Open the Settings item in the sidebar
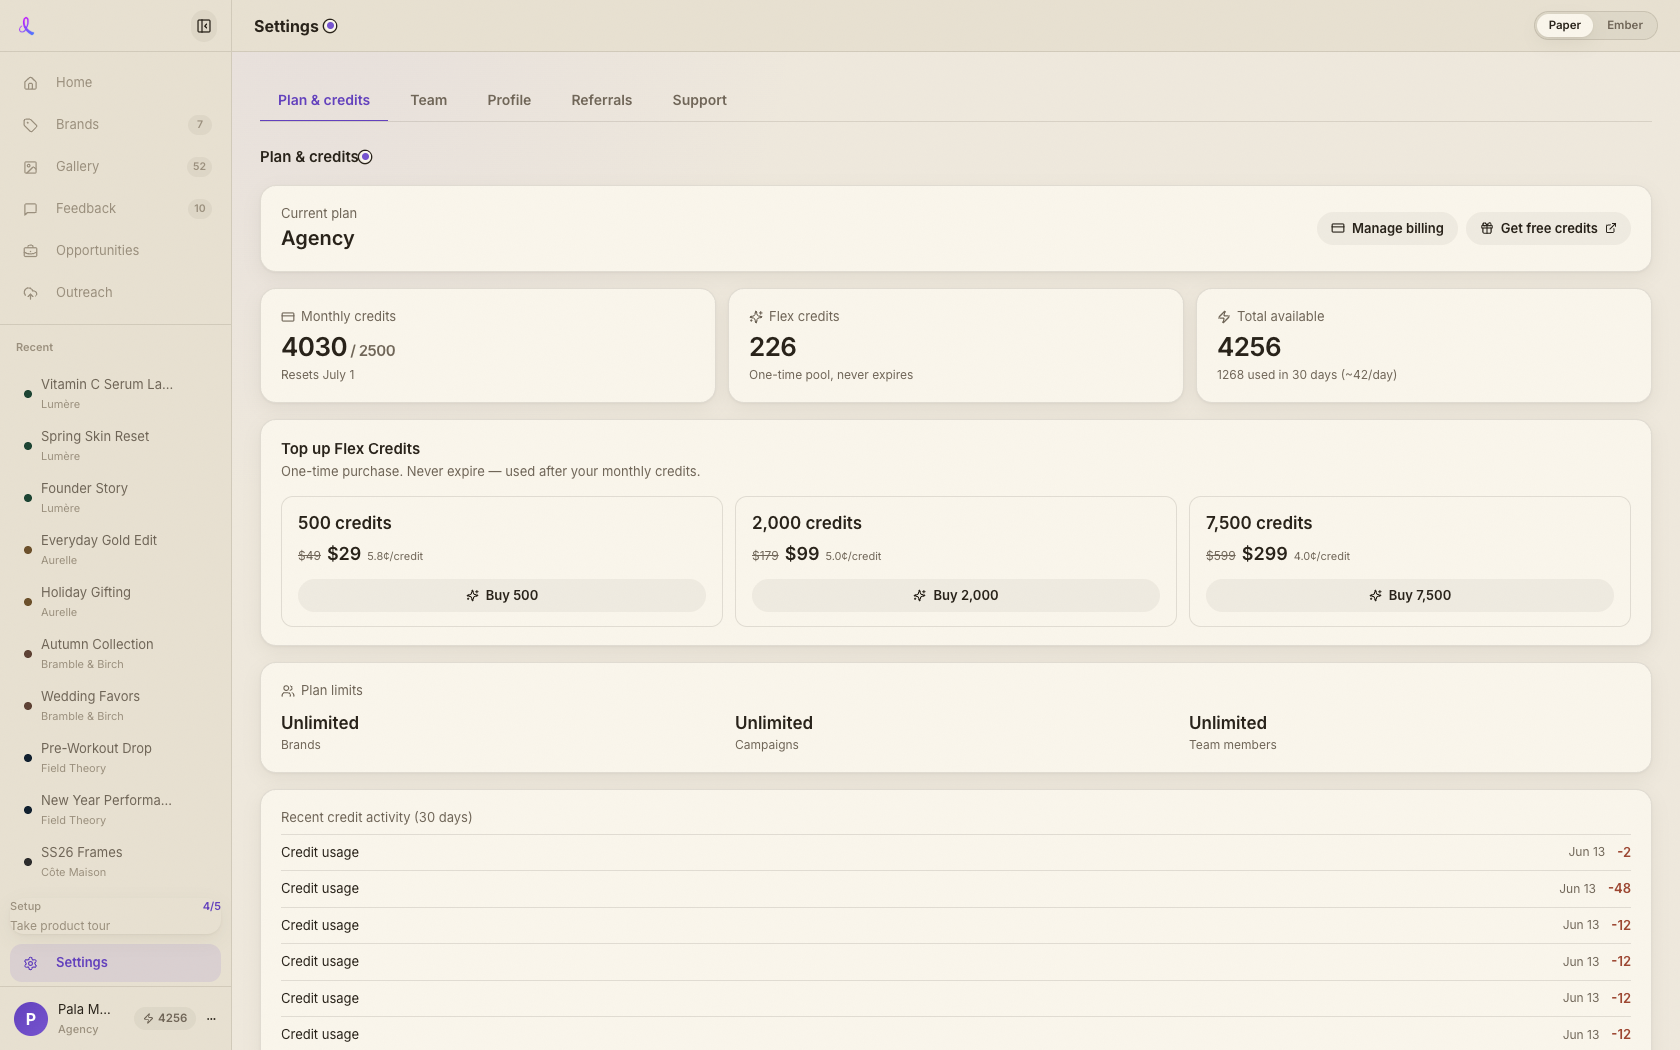 [x=116, y=963]
